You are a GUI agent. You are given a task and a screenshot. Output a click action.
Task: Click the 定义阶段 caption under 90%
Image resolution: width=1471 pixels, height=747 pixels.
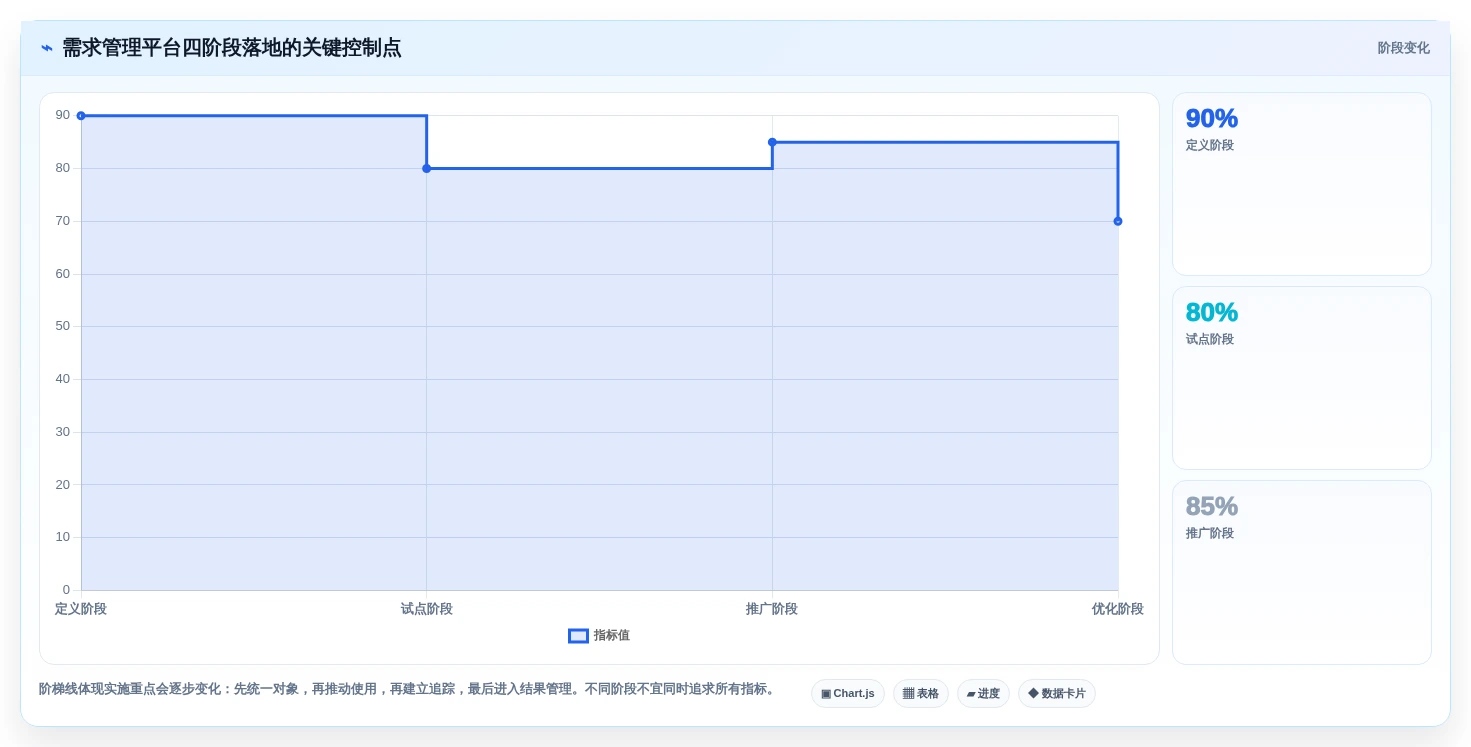click(1210, 146)
